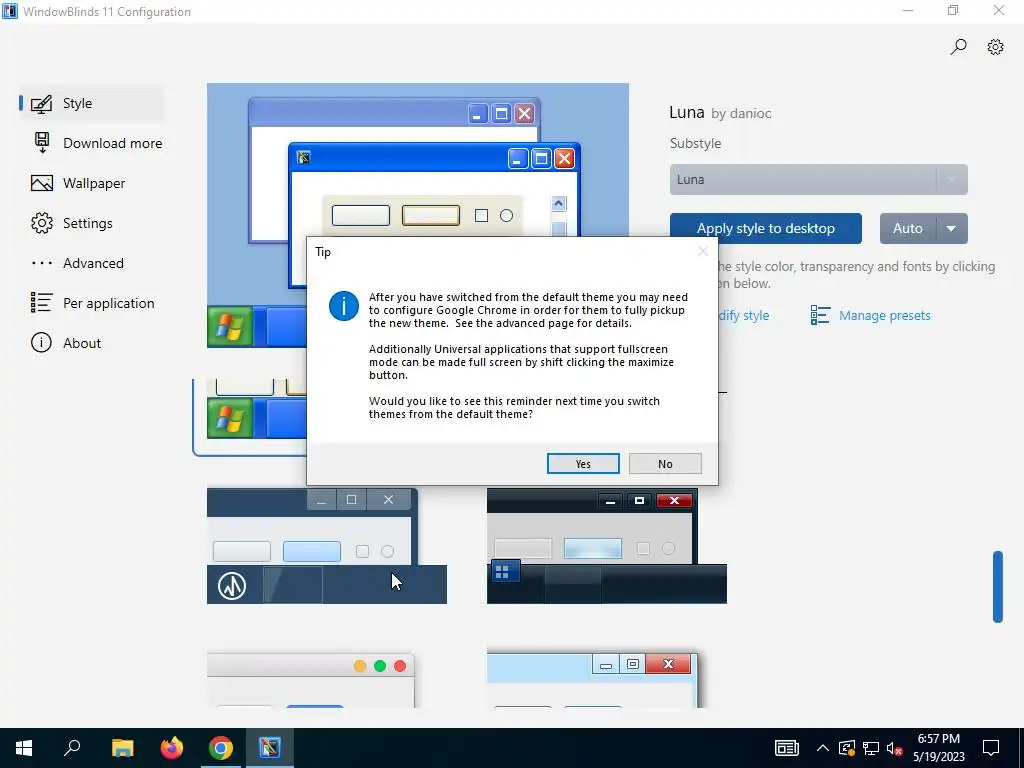Click the security warning tray icon
Image resolution: width=1024 pixels, height=768 pixels.
pos(846,748)
